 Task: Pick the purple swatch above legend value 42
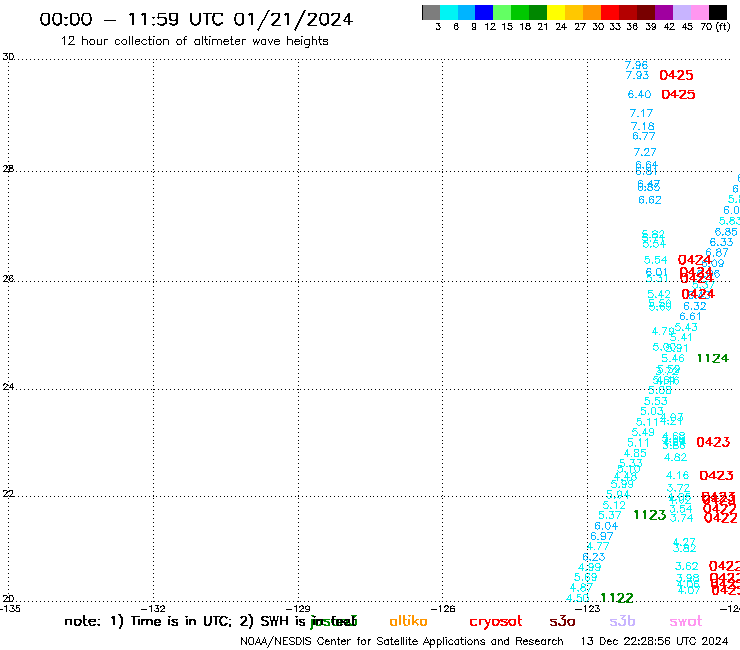coord(664,12)
